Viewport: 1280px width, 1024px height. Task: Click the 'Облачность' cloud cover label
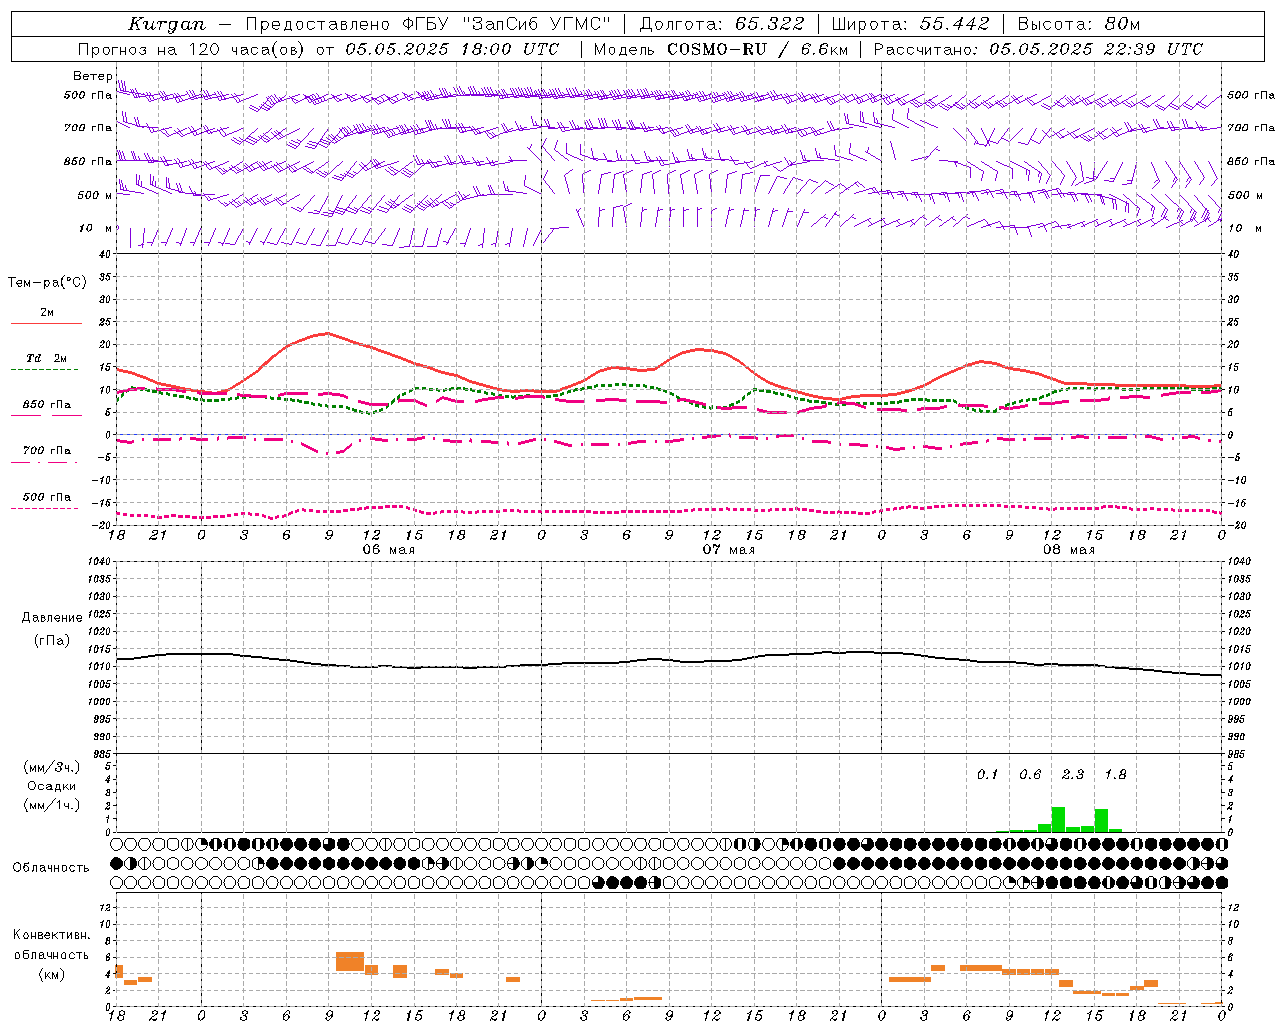point(51,868)
